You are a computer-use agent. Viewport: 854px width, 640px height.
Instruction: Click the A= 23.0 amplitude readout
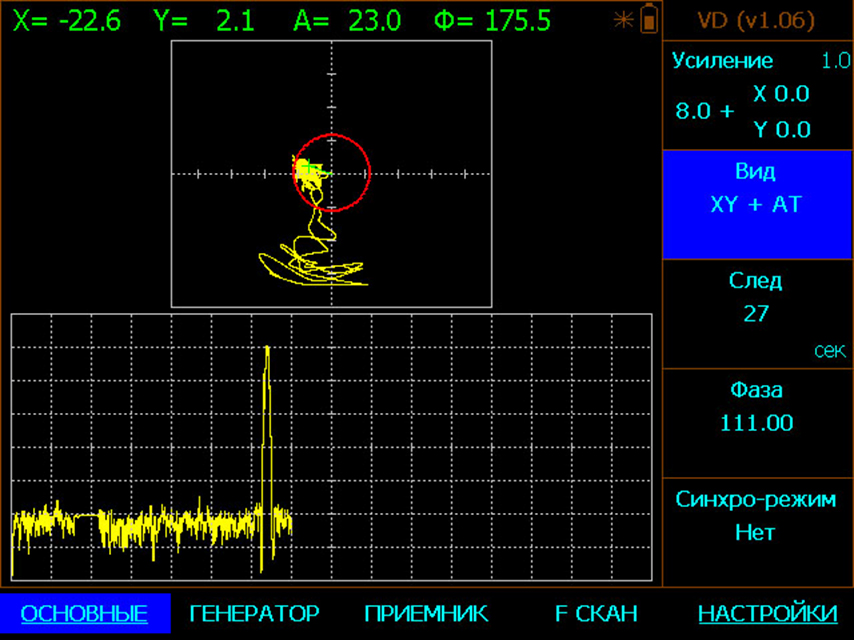[x=347, y=21]
